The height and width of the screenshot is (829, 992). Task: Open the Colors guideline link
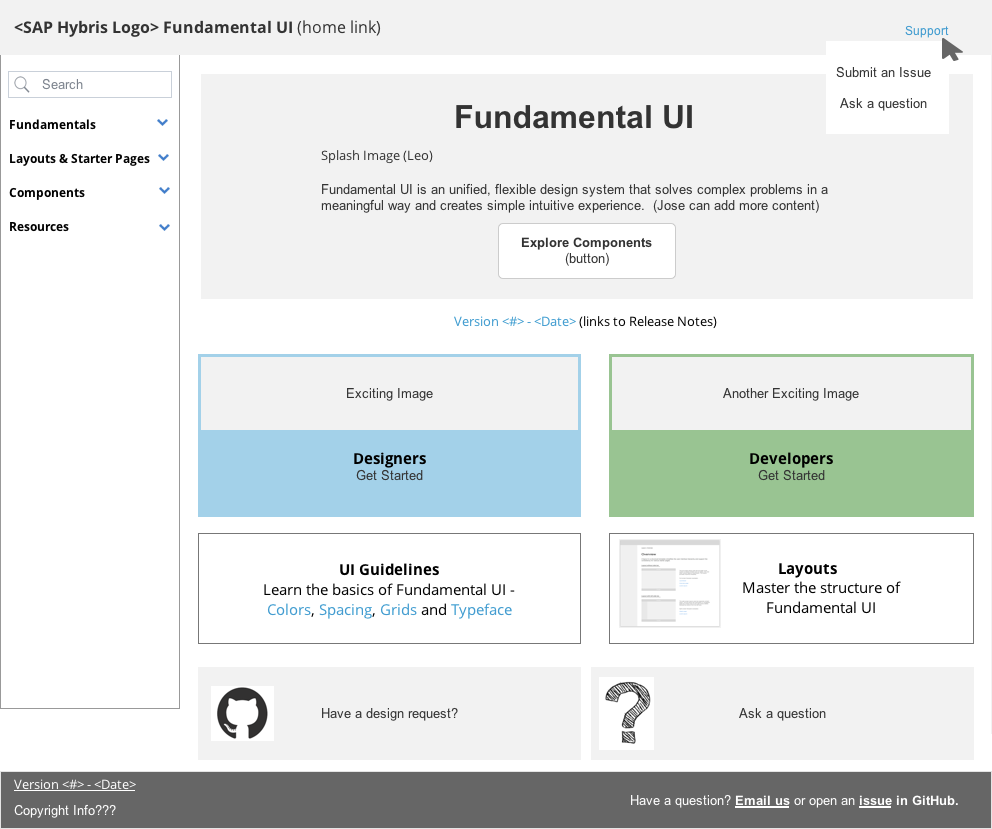pos(289,609)
